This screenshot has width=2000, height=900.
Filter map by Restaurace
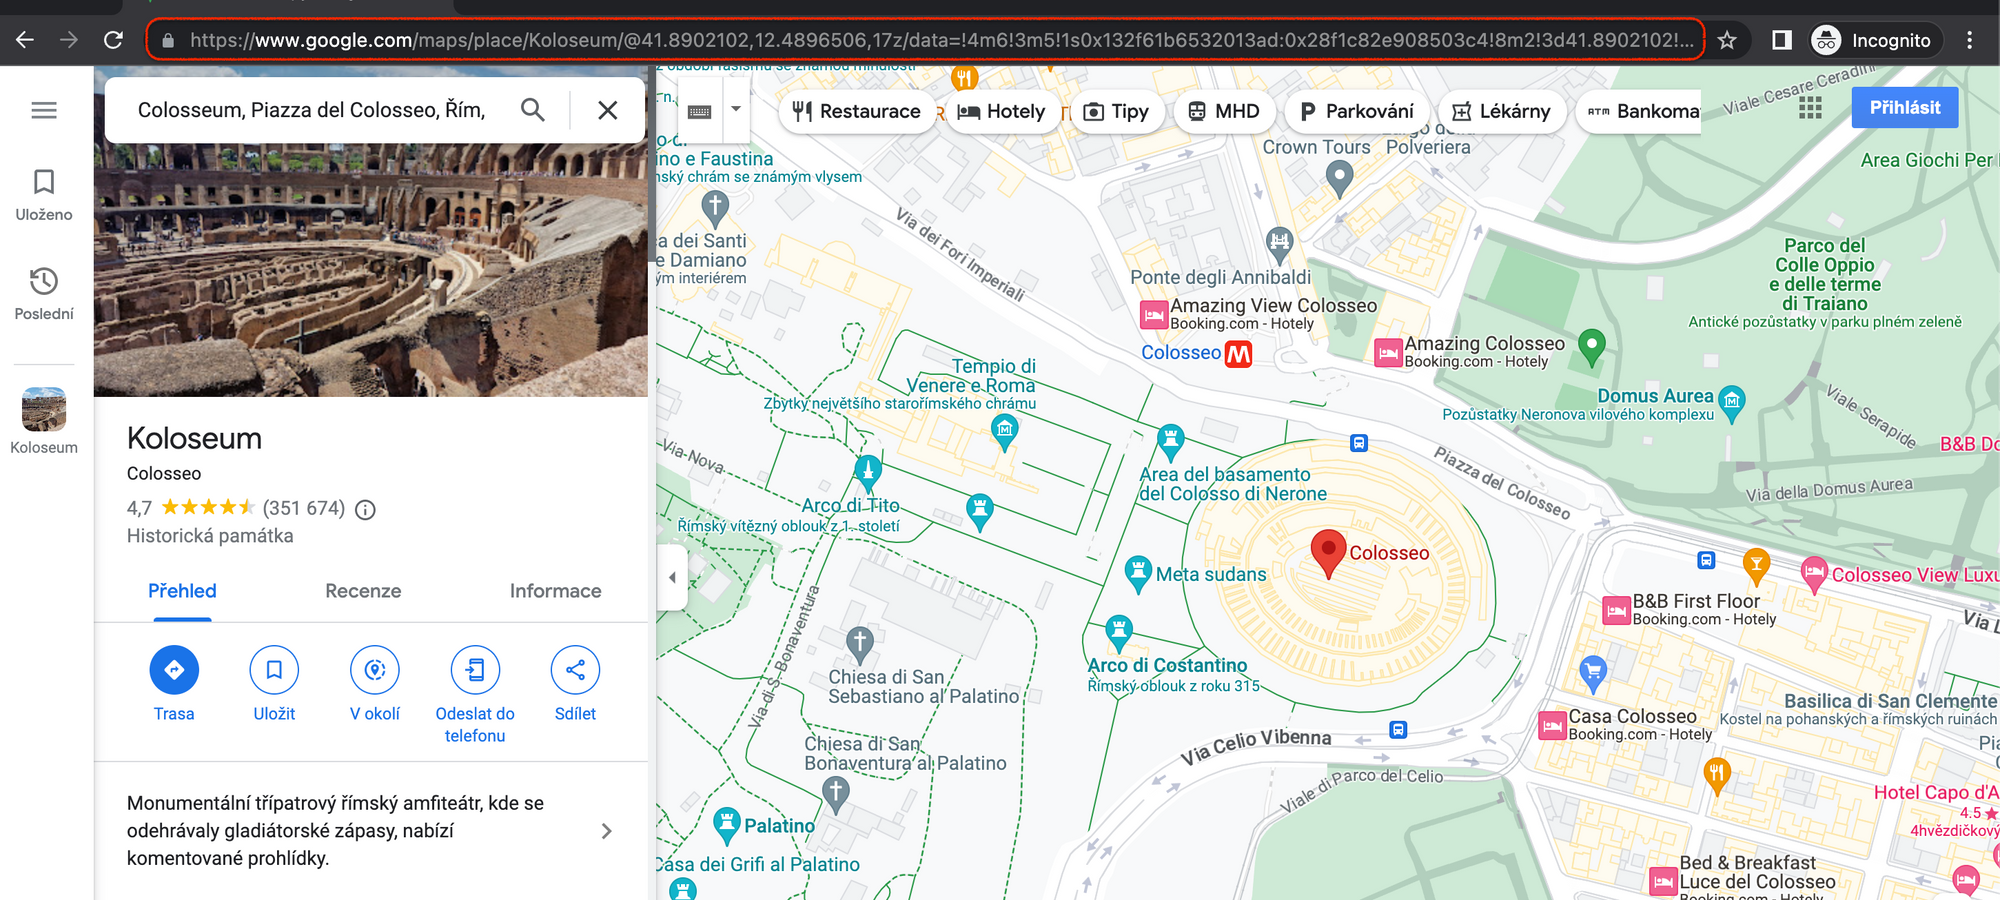pyautogui.click(x=857, y=111)
